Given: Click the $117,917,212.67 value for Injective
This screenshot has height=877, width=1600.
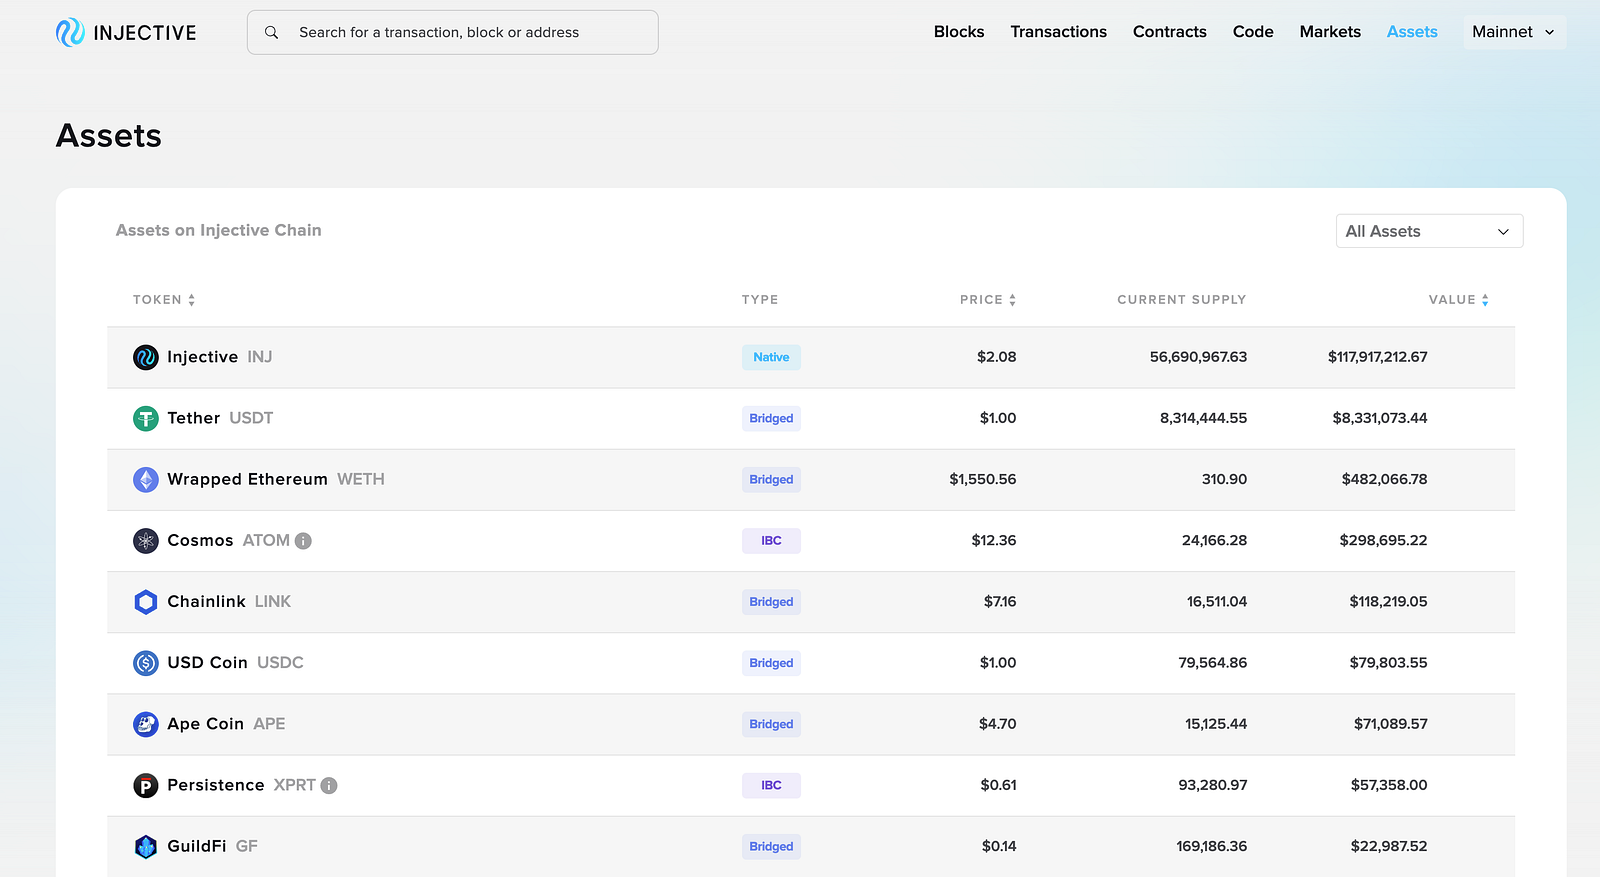Looking at the screenshot, I should tap(1377, 357).
